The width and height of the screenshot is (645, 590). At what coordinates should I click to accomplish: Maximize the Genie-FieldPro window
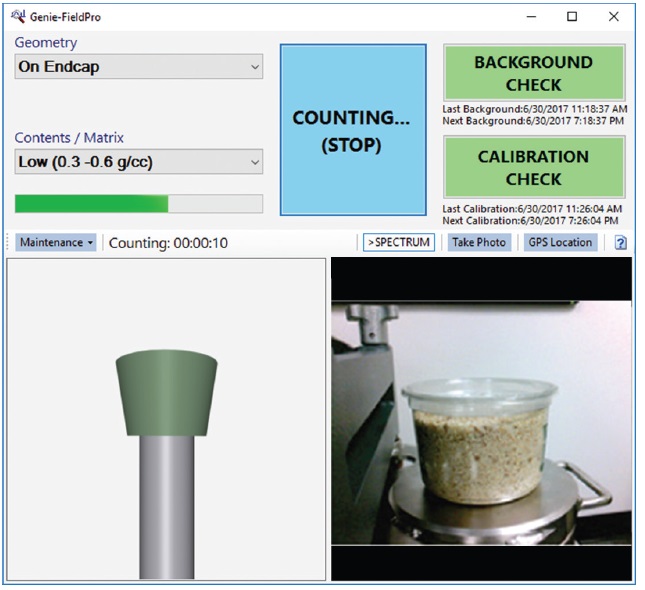(572, 17)
